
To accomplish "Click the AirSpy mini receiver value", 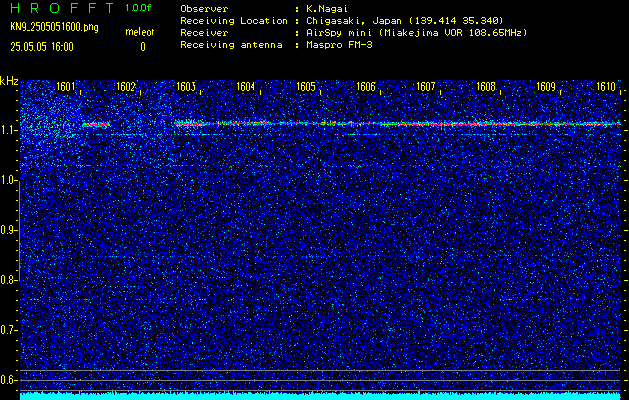I will pyautogui.click(x=416, y=33).
